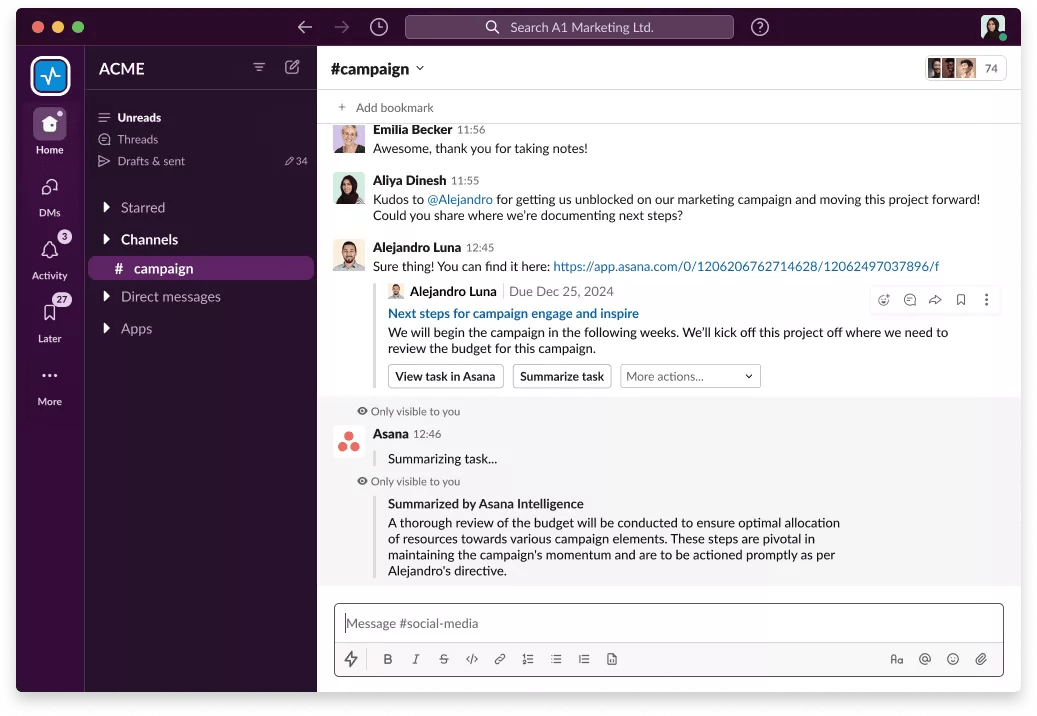
Task: Toggle bold formatting in composer
Action: coord(388,659)
